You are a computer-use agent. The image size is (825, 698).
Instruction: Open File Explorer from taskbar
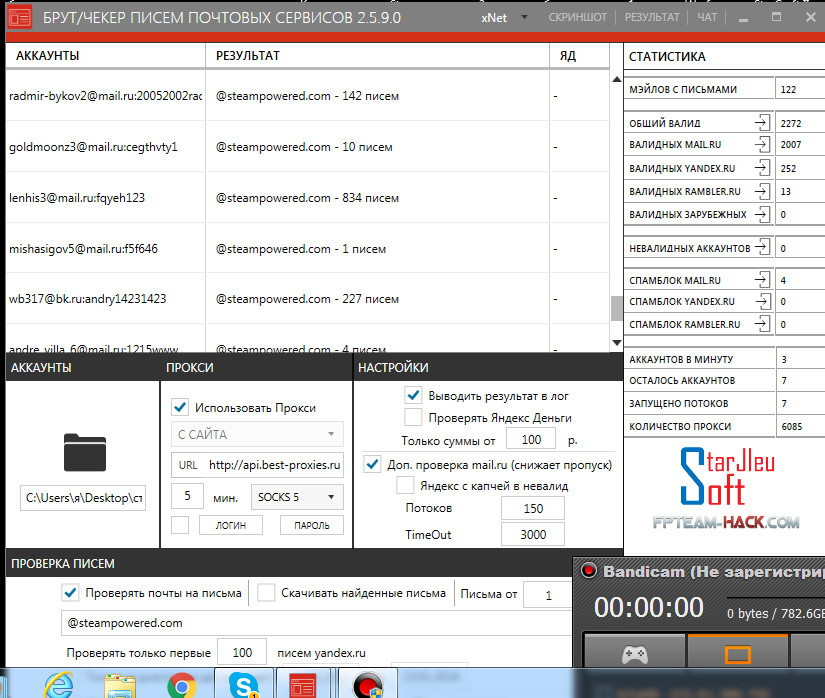(120, 685)
